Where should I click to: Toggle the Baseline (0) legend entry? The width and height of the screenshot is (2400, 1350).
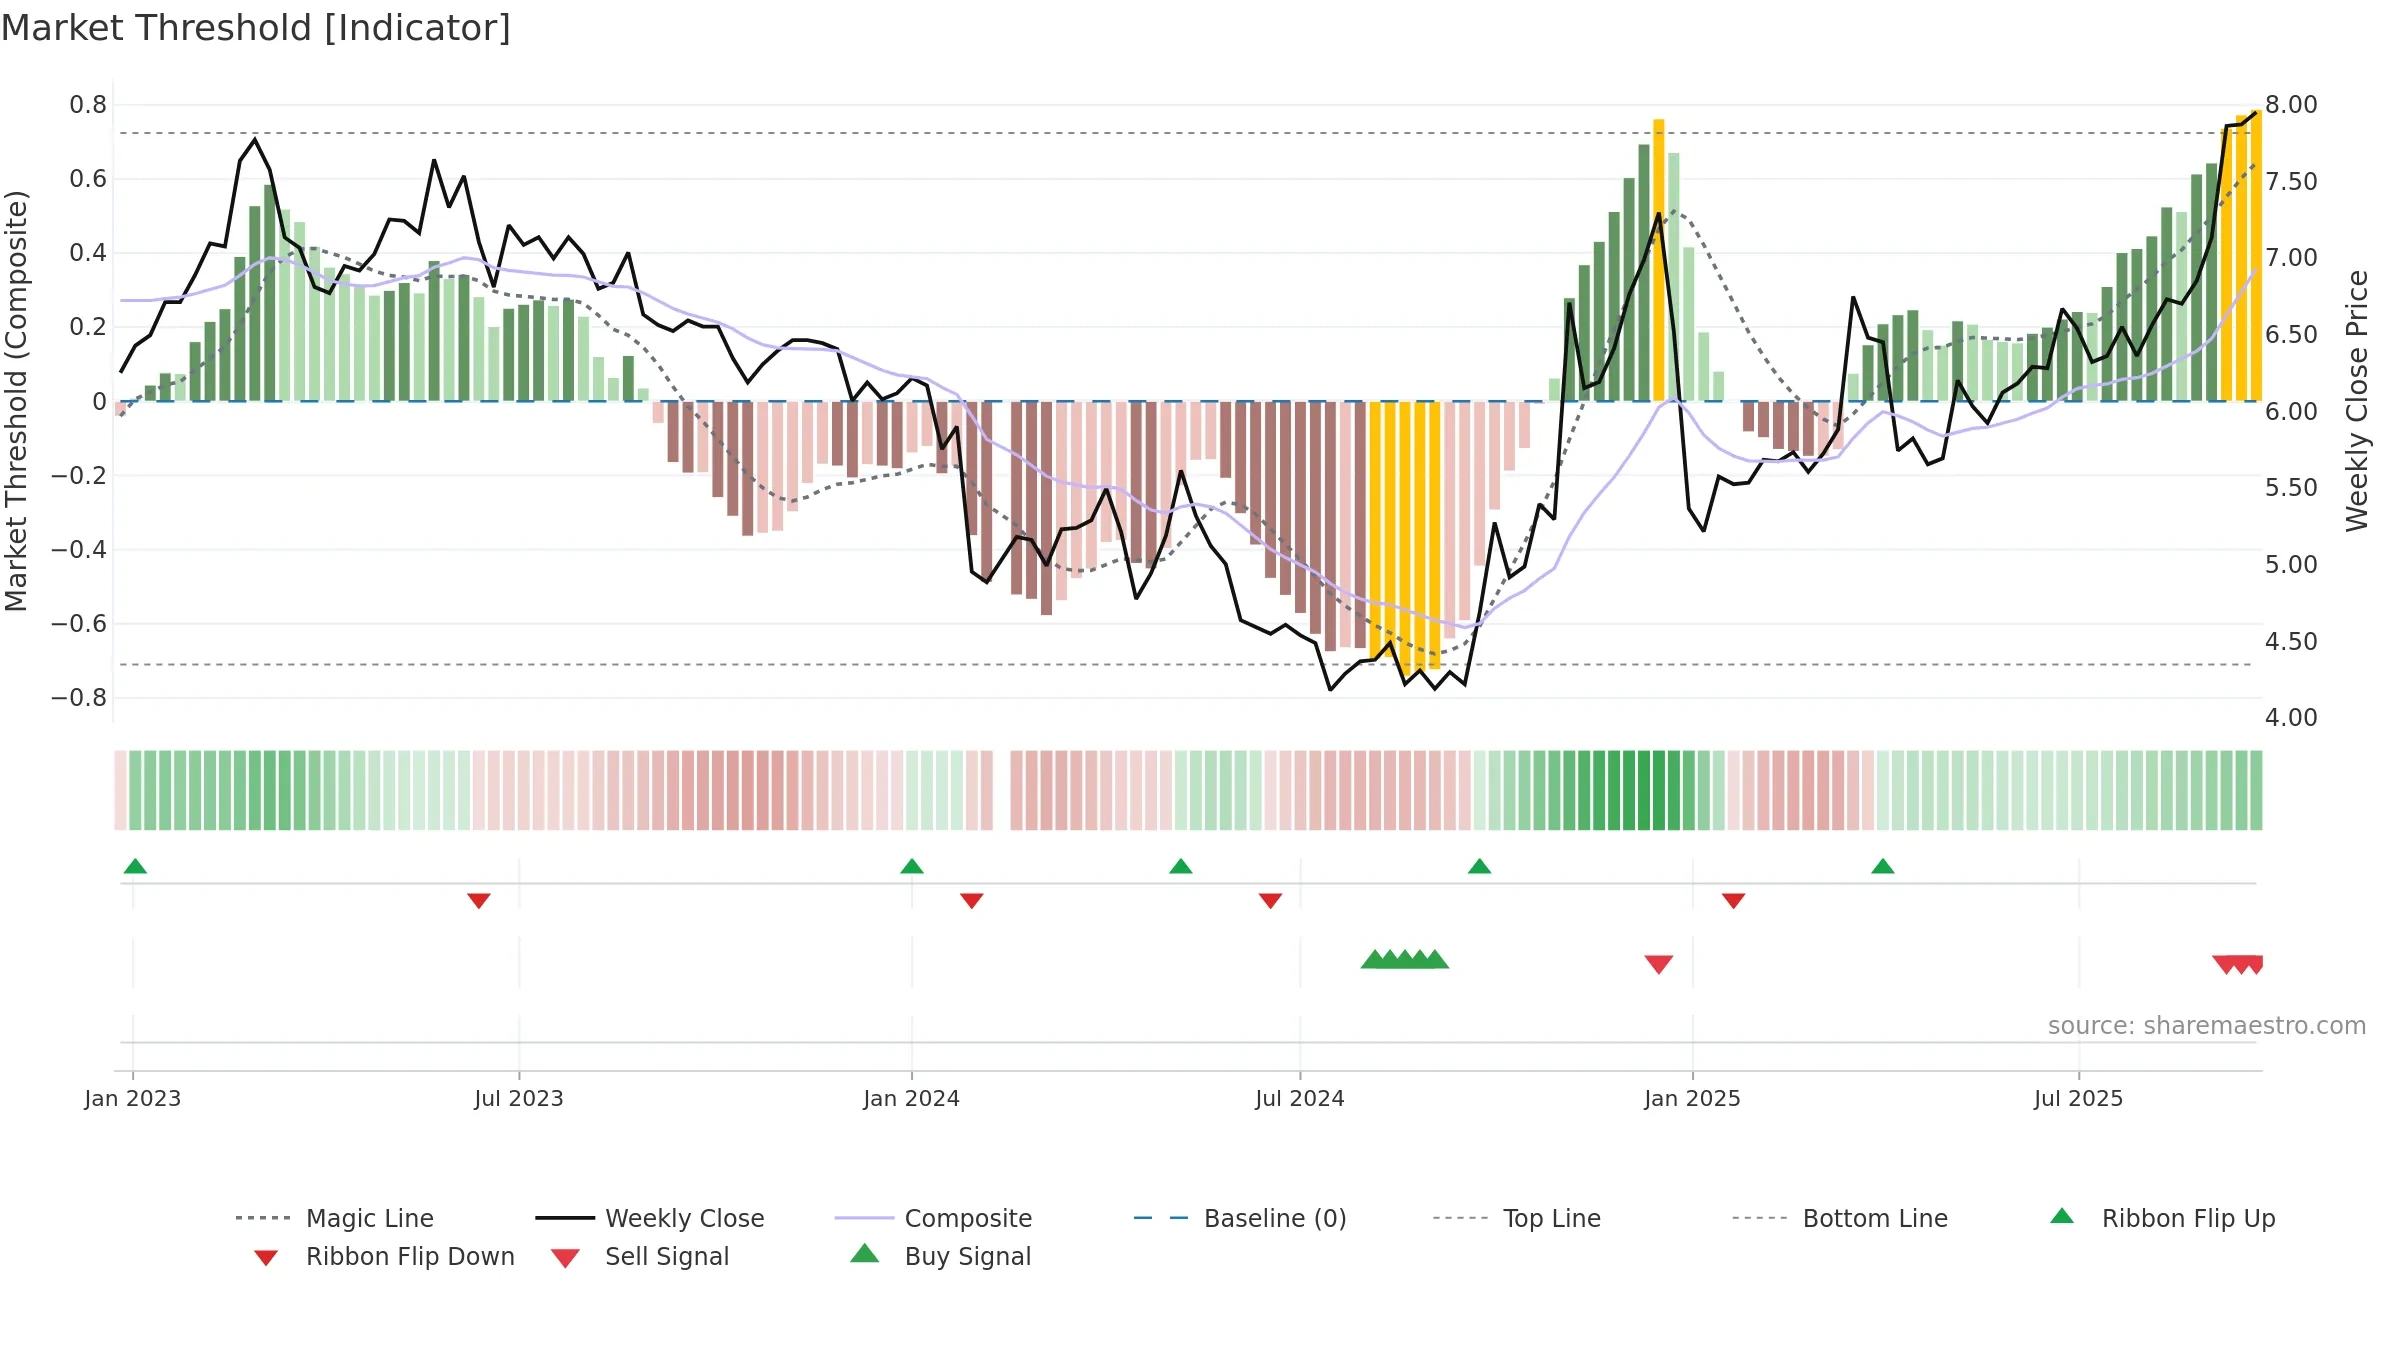pos(1240,1218)
